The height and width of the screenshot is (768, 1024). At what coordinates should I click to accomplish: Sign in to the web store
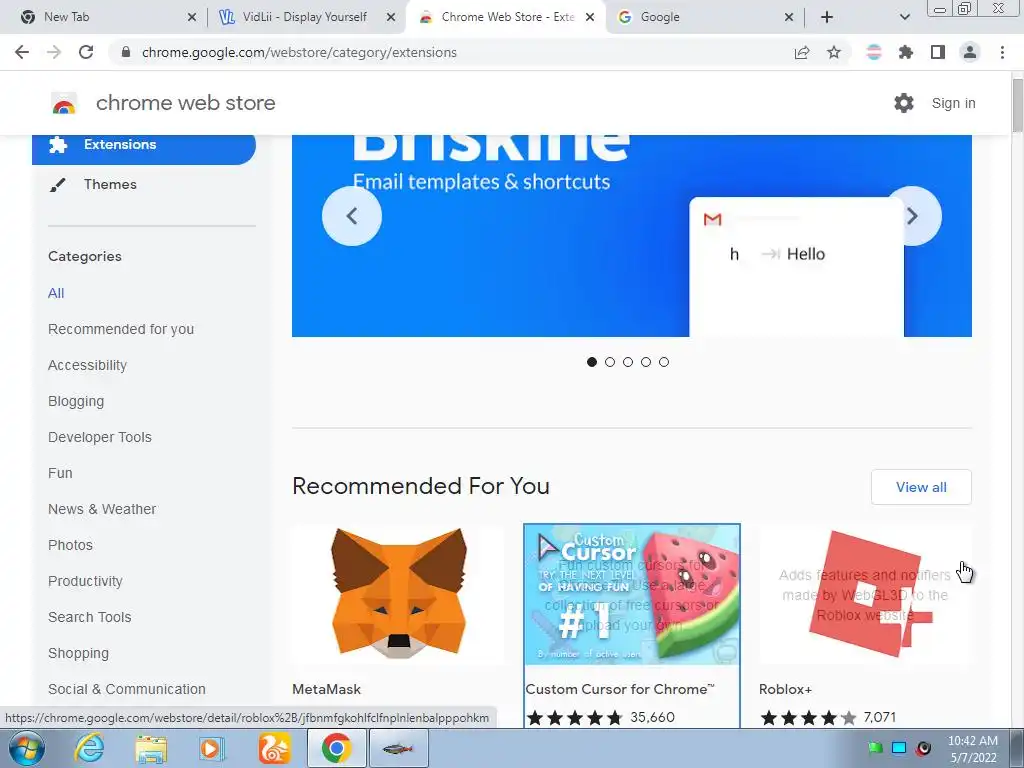[x=953, y=103]
